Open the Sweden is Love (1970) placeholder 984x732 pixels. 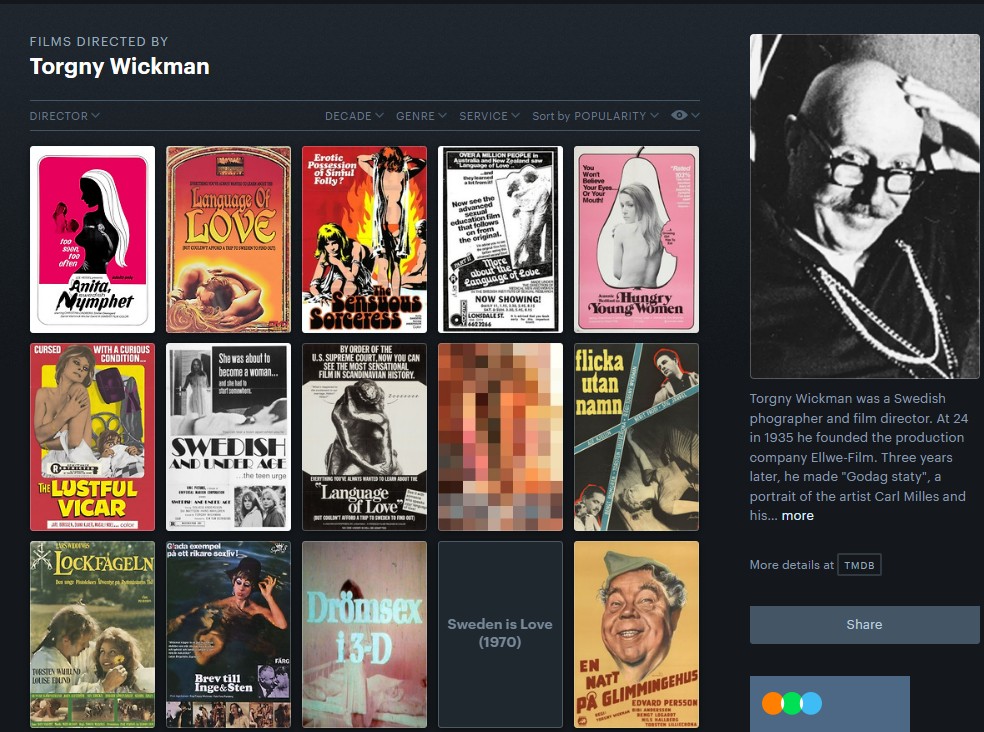[500, 634]
